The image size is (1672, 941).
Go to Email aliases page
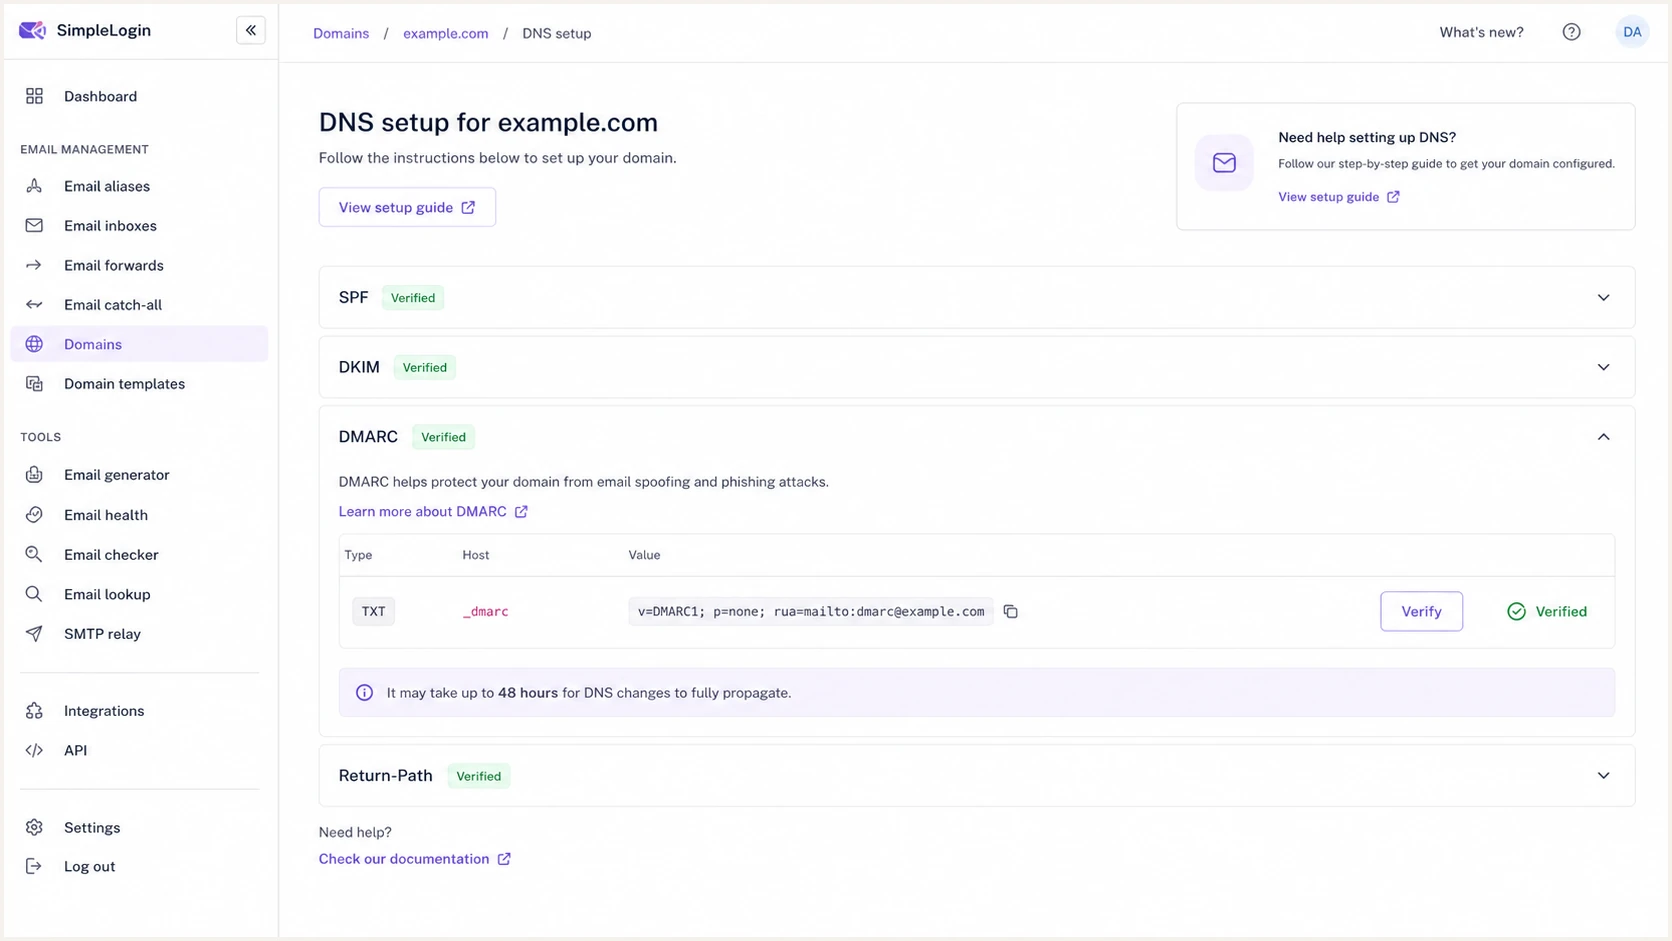139,186
